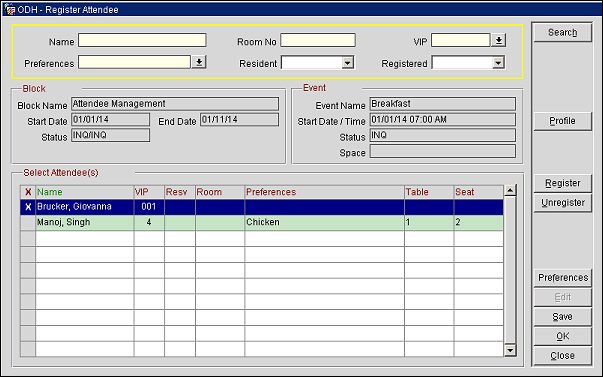This screenshot has height=377, width=603.
Task: Mark the selection box for Manoj, Singh
Action: pyautogui.click(x=28, y=223)
